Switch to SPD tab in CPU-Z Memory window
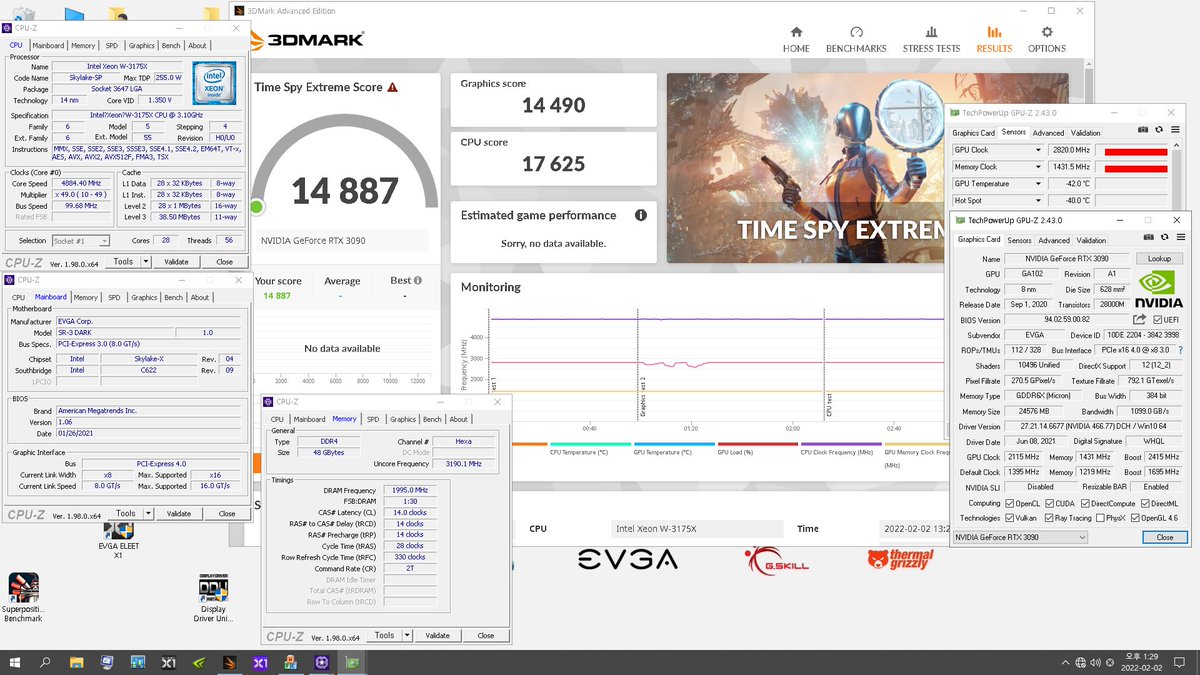The height and width of the screenshot is (675, 1200). pos(373,419)
